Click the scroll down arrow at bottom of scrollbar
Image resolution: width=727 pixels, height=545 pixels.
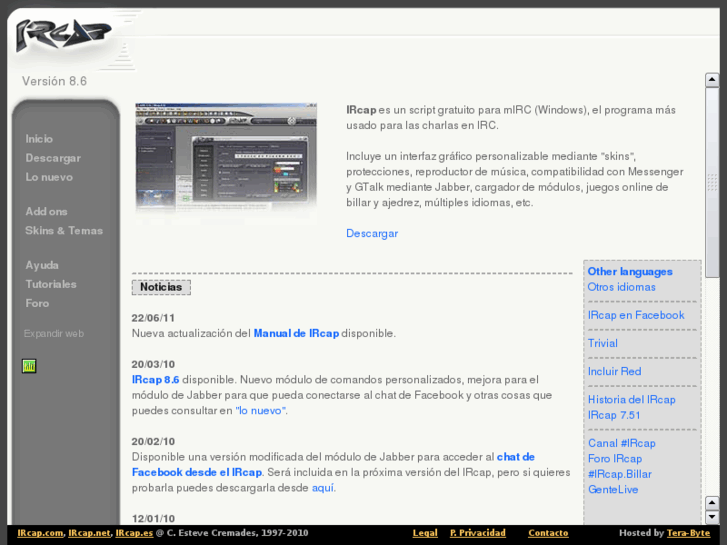pyautogui.click(x=712, y=517)
